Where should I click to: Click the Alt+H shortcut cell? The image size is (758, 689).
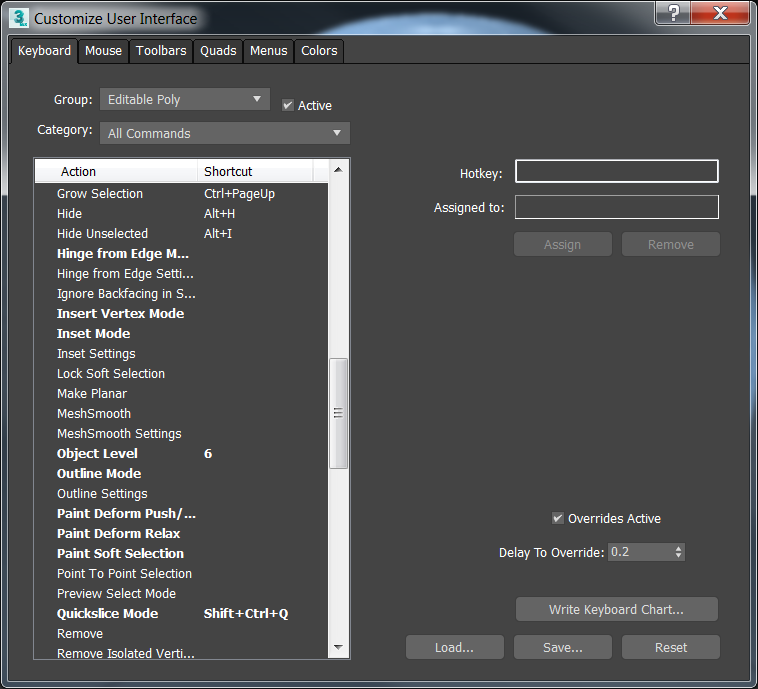point(219,214)
